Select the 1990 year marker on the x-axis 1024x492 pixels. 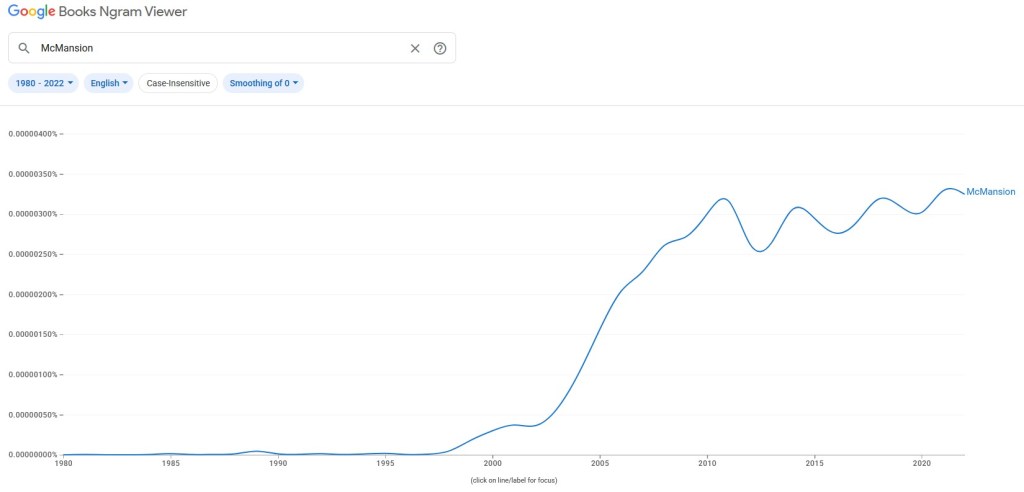[x=278, y=464]
